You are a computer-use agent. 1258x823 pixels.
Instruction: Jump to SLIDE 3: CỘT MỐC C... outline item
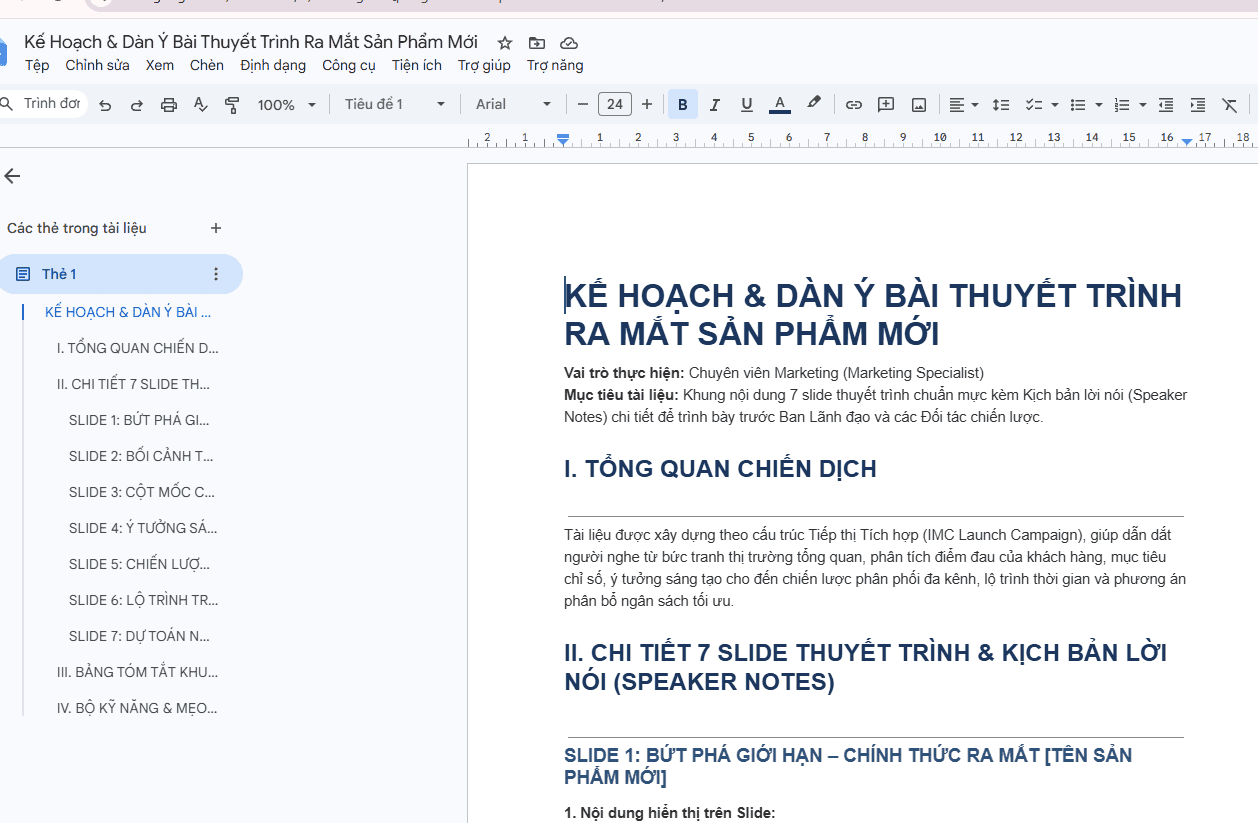tap(142, 492)
